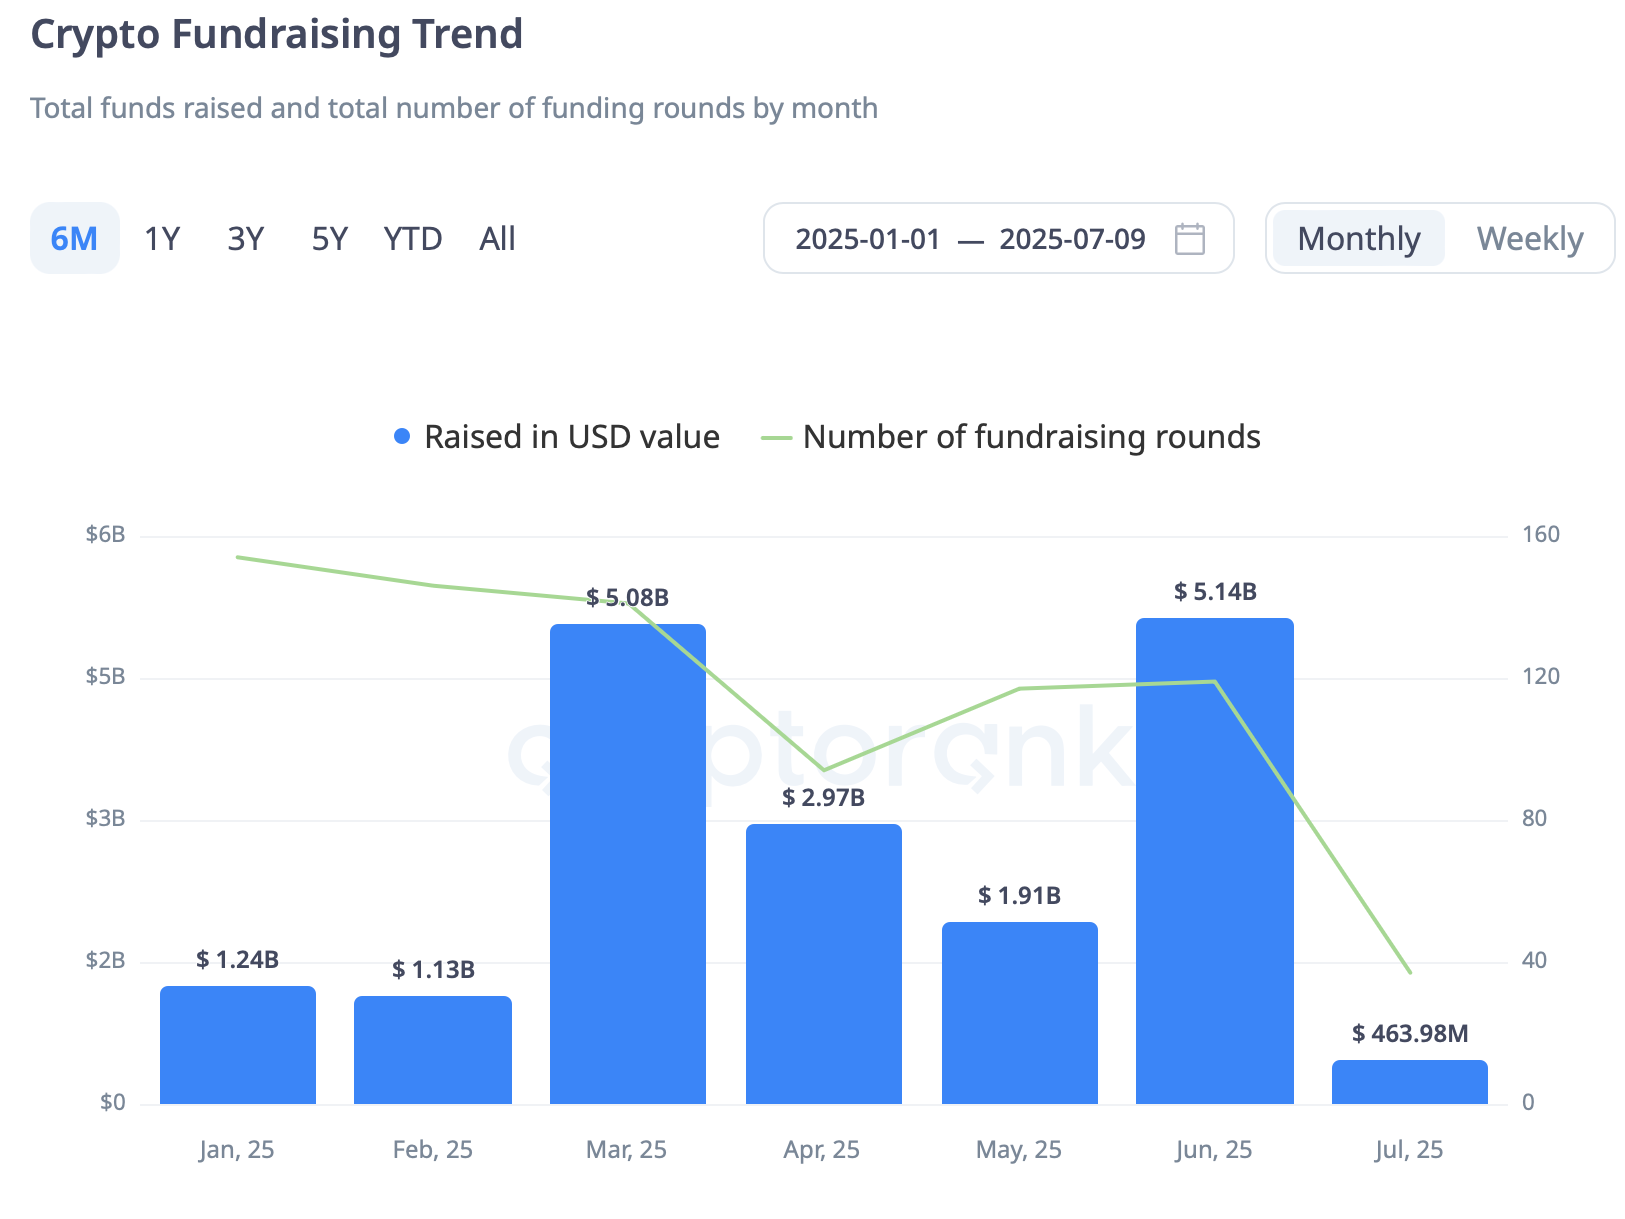
Task: Switch to Weekly view
Action: pyautogui.click(x=1529, y=239)
